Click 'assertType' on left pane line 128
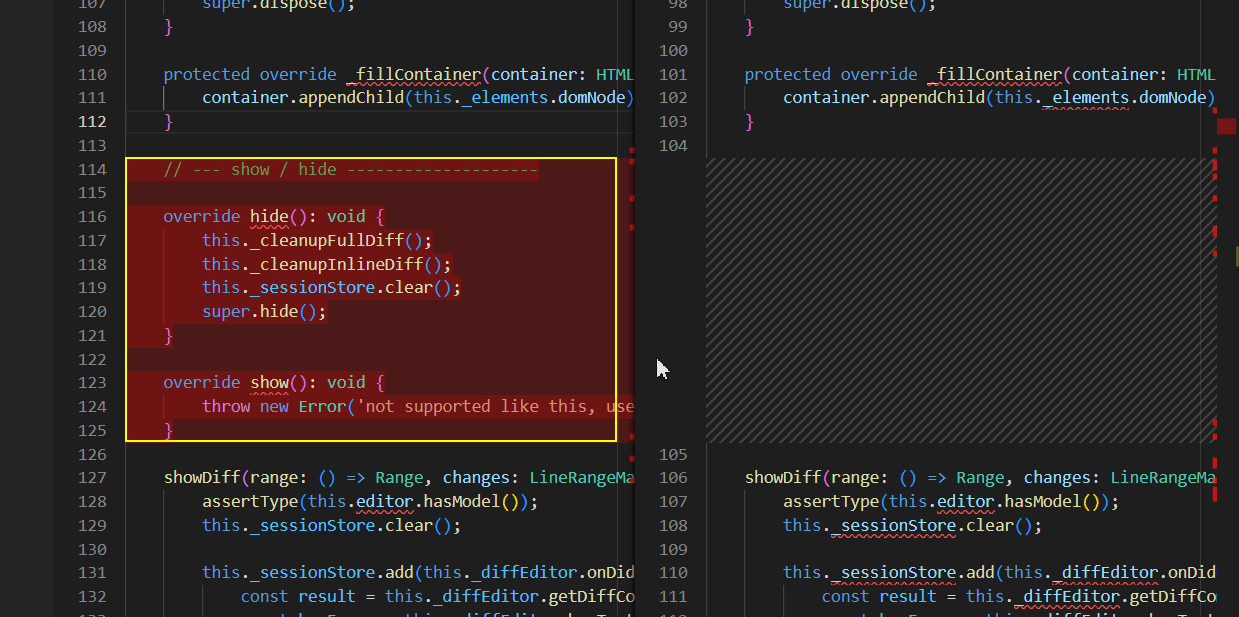Image resolution: width=1239 pixels, height=617 pixels. [250, 502]
